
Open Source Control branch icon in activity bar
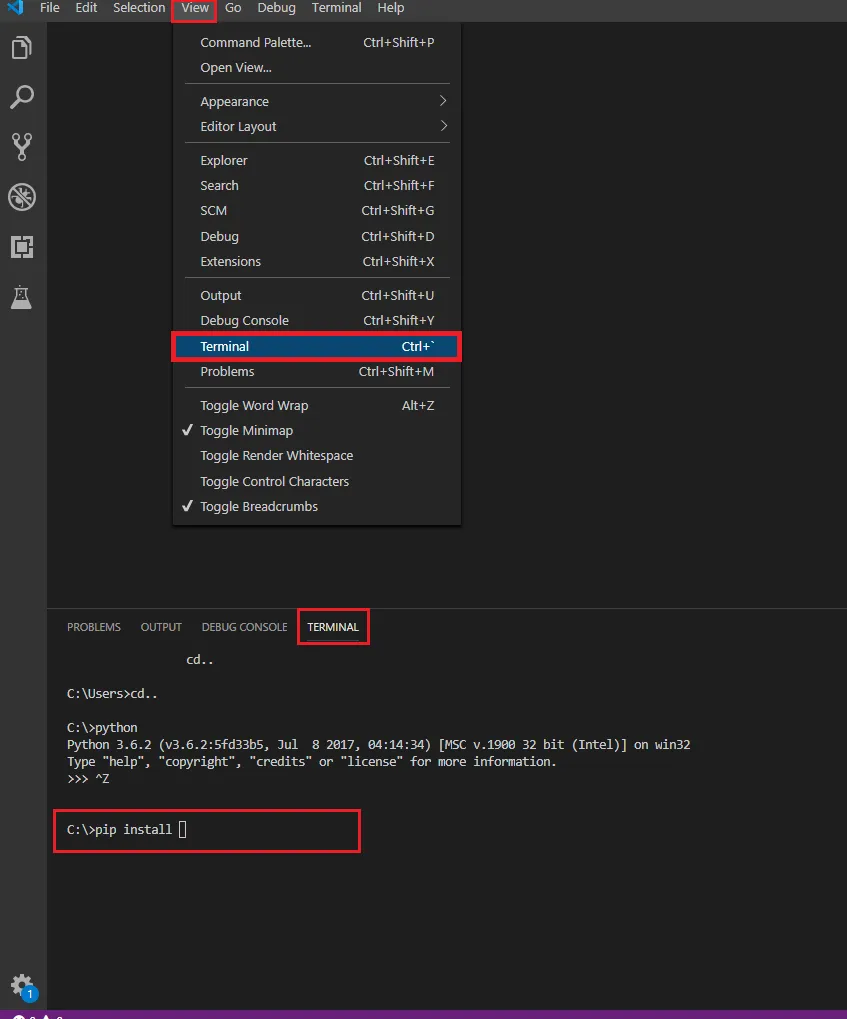pyautogui.click(x=22, y=147)
